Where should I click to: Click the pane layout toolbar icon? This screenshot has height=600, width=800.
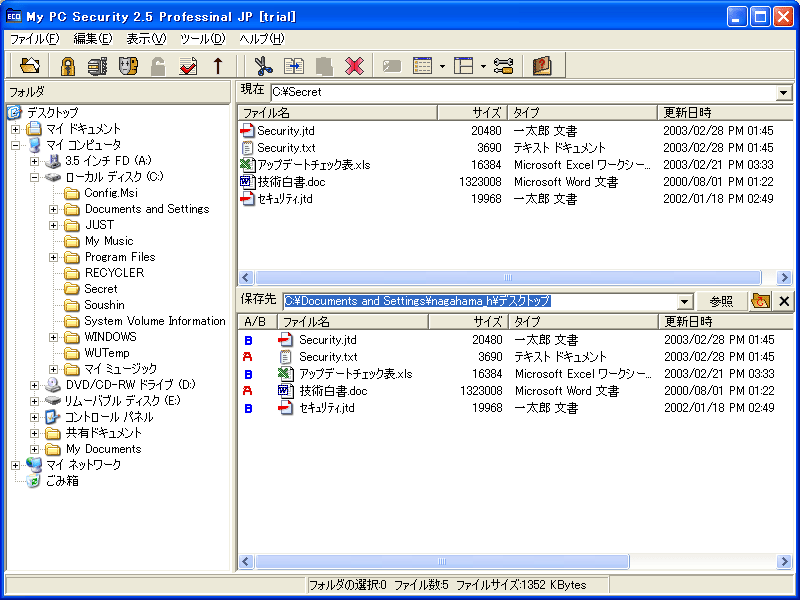[x=463, y=66]
